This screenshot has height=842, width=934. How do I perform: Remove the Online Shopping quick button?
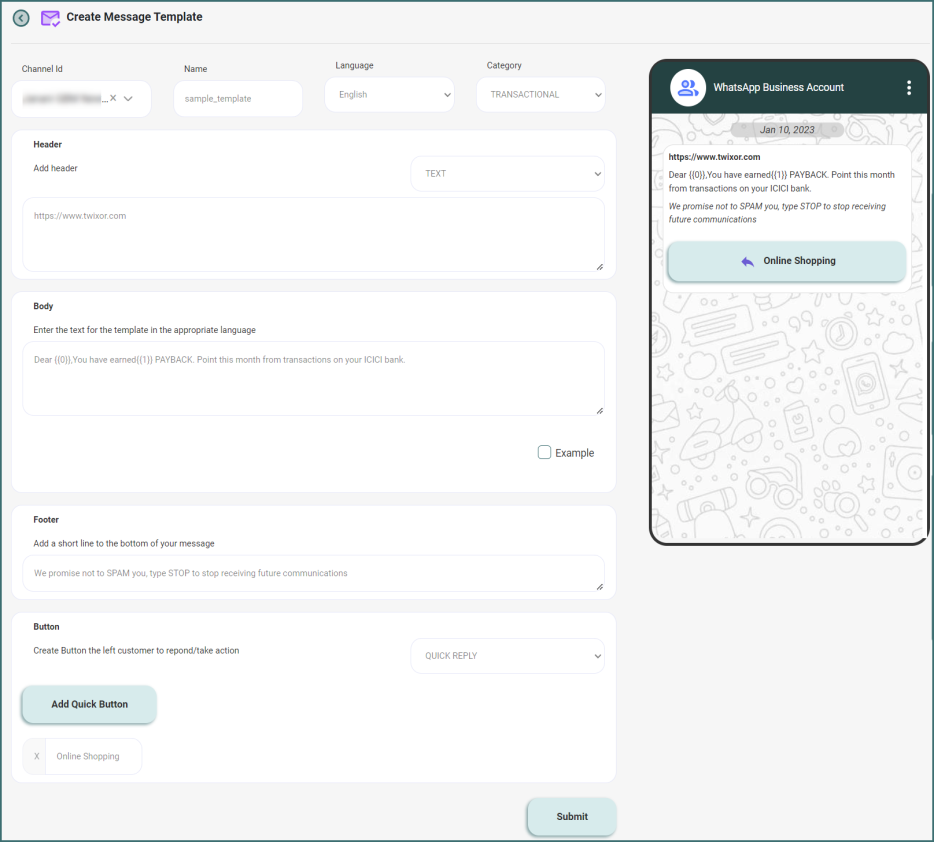pyautogui.click(x=36, y=757)
